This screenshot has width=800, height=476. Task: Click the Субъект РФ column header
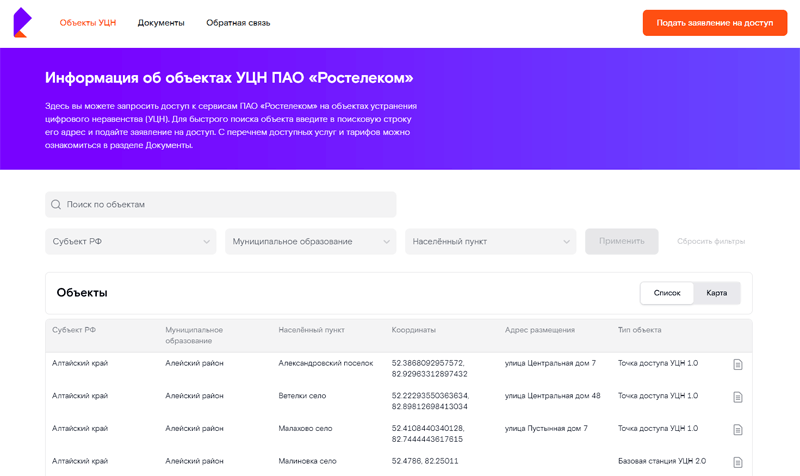74,330
